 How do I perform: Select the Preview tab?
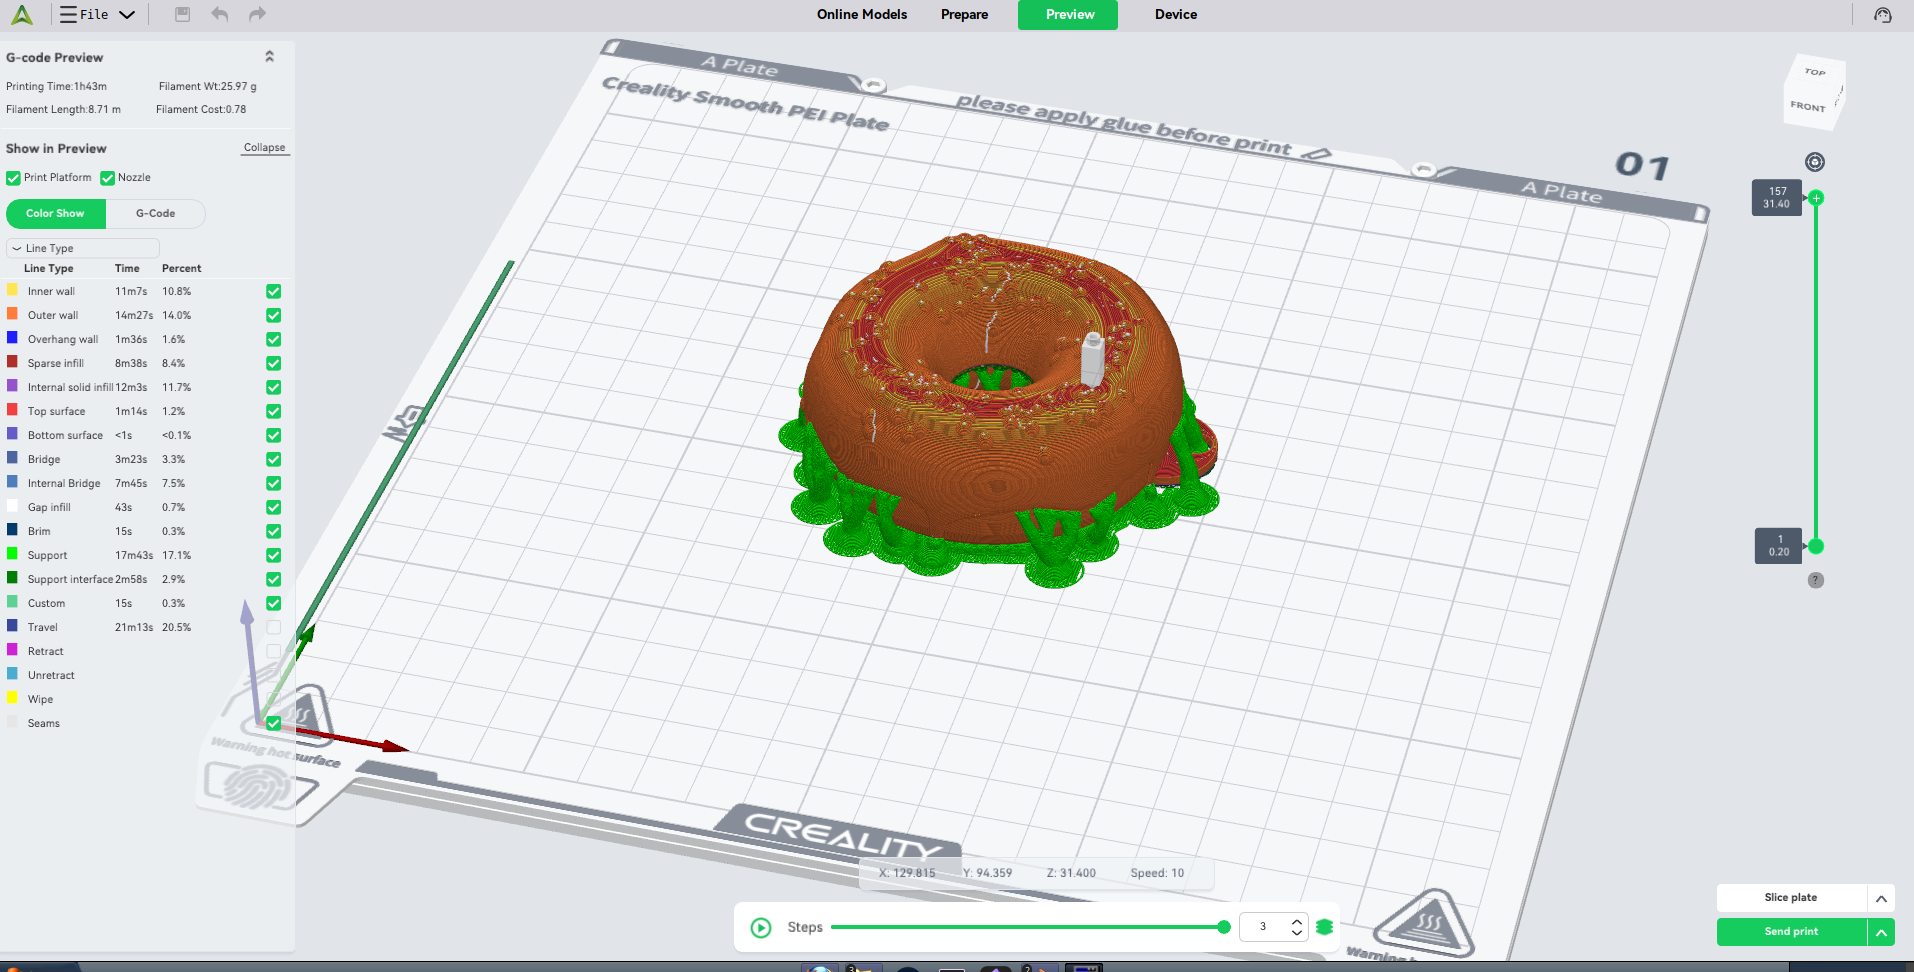click(x=1068, y=14)
